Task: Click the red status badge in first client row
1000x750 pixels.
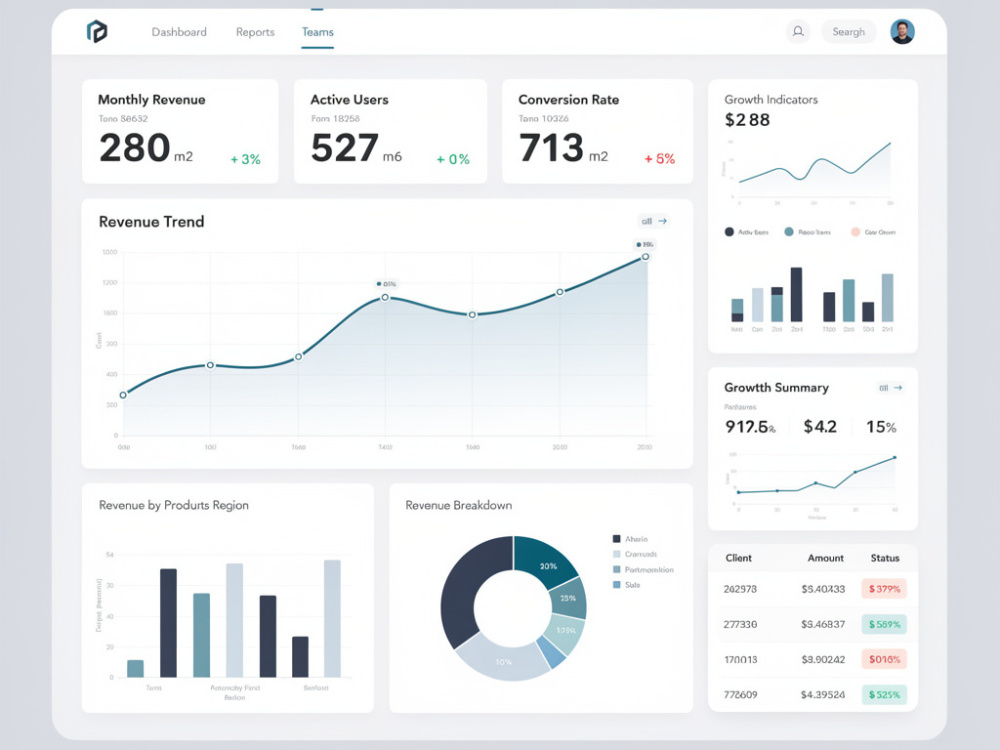Action: pyautogui.click(x=884, y=589)
